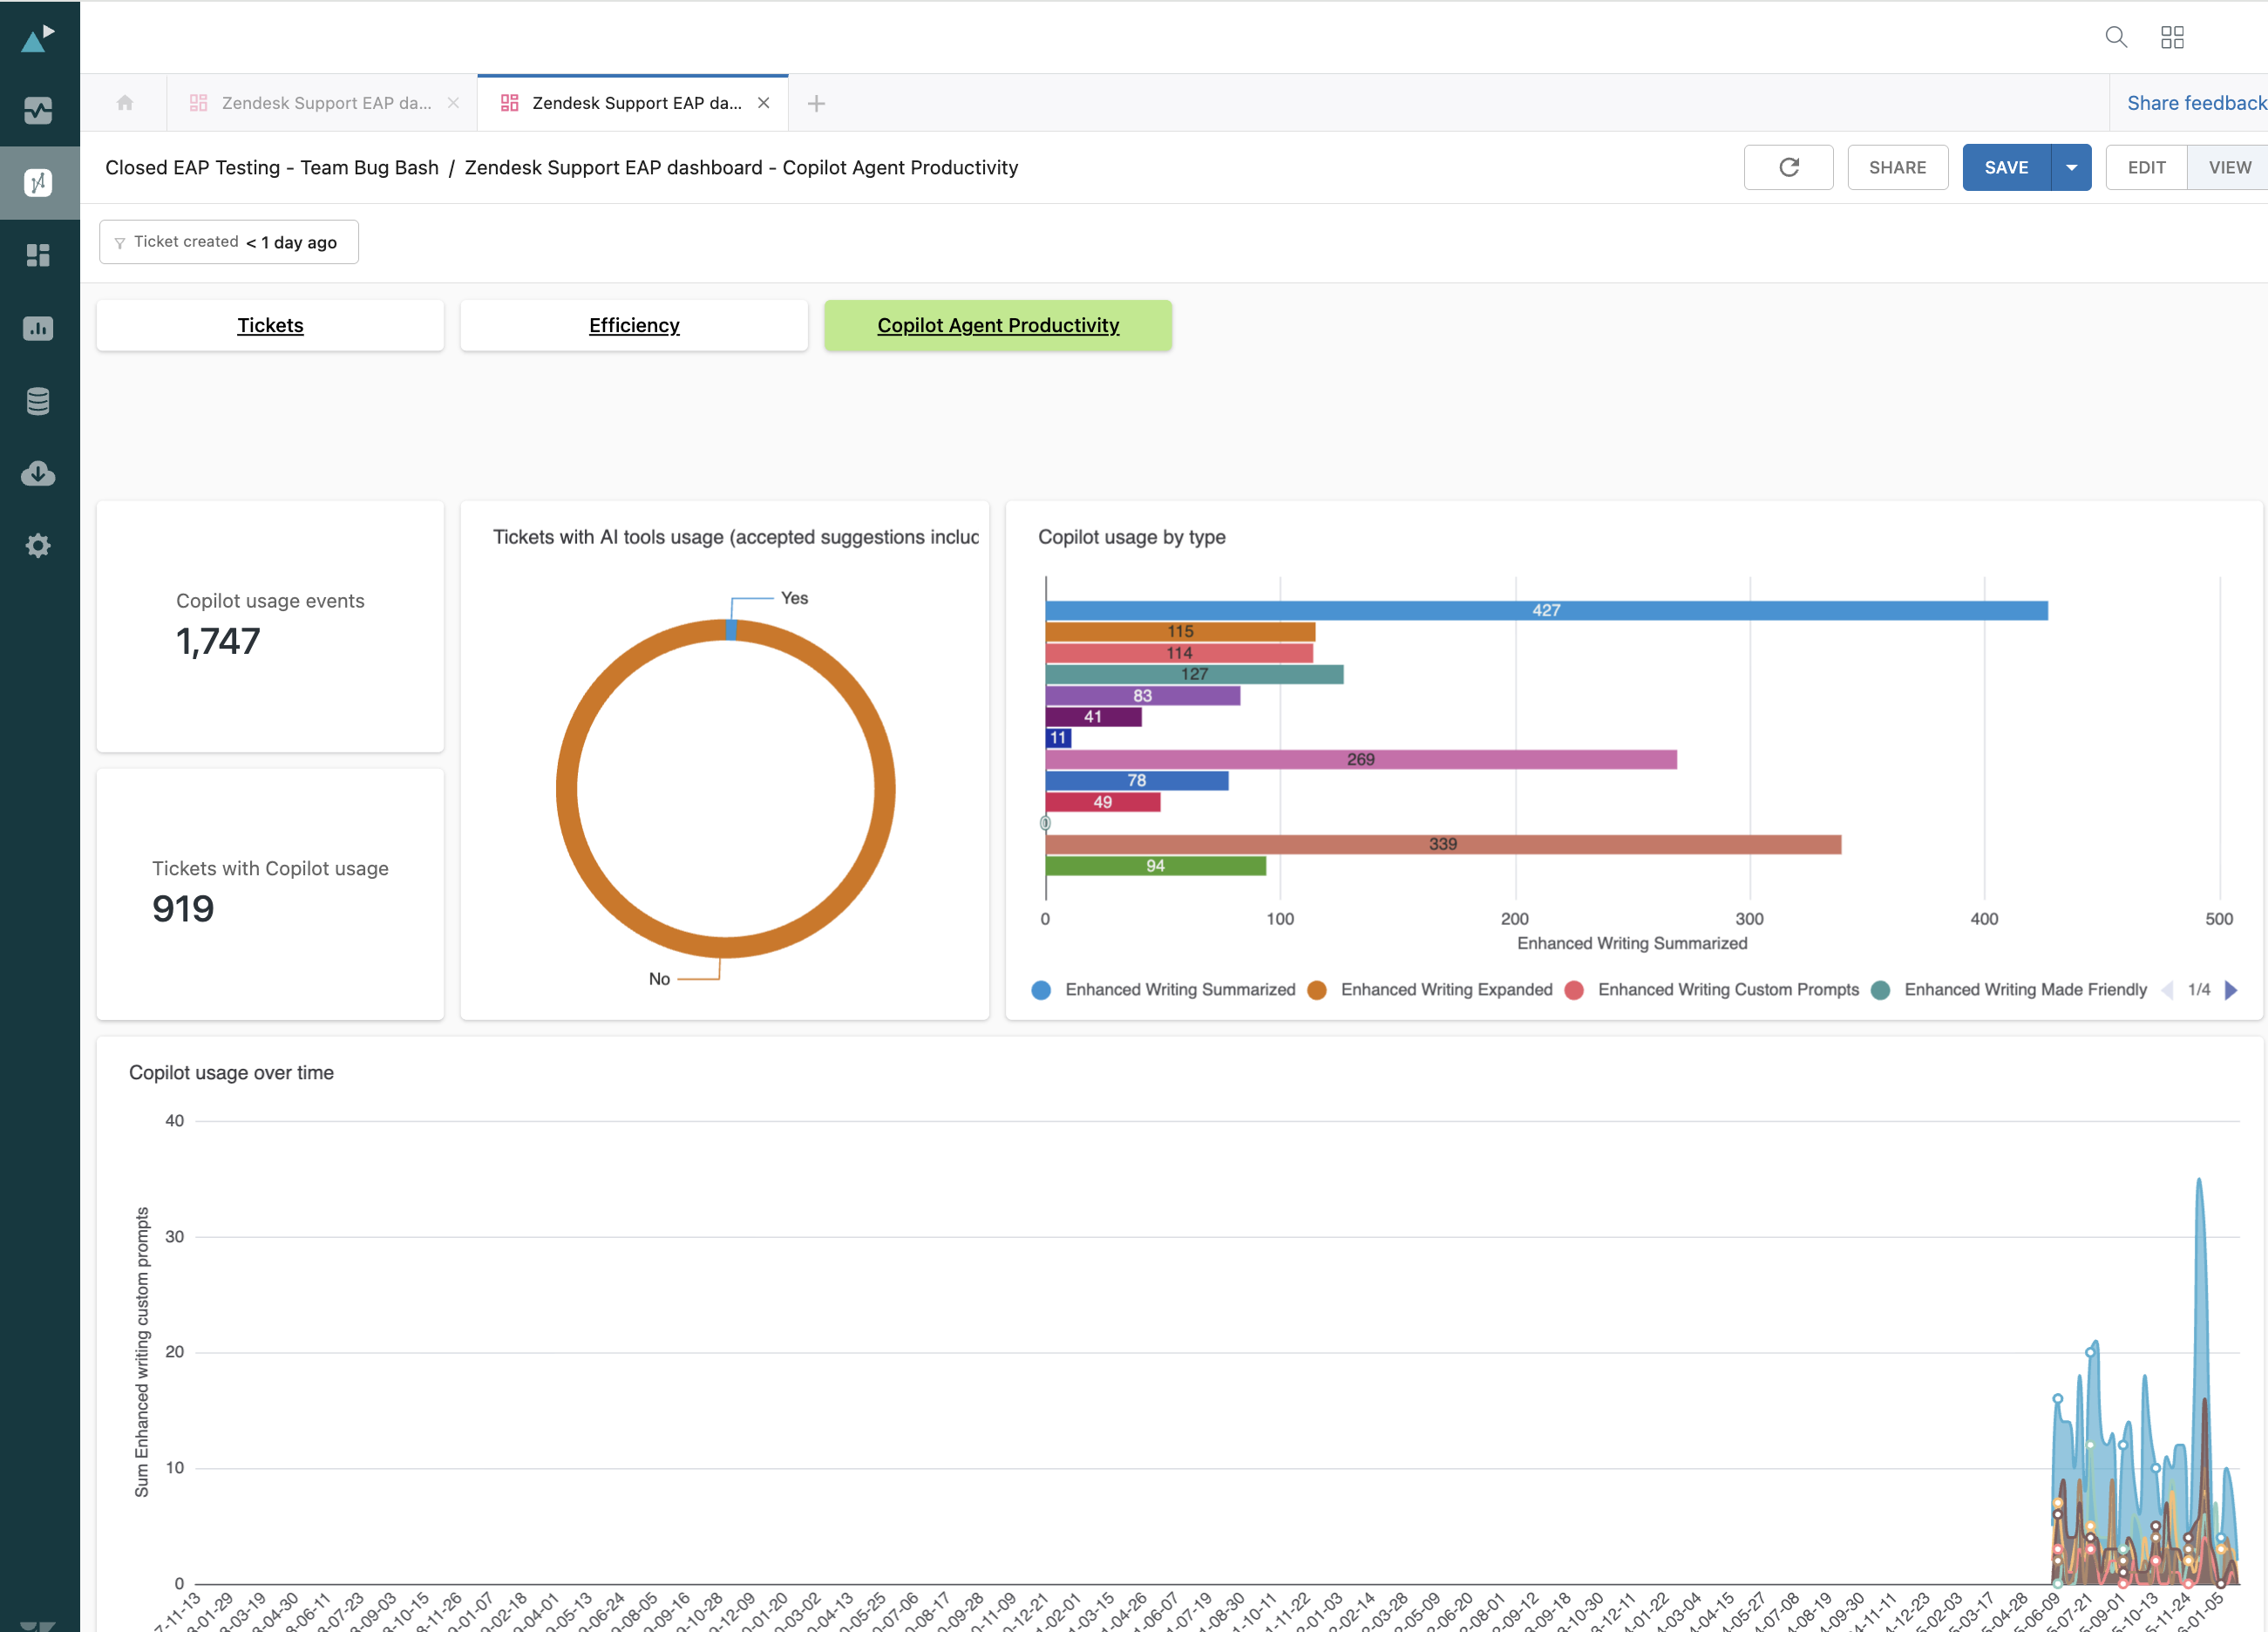Expand the SAVE dropdown arrow
This screenshot has height=1632, width=2268.
tap(2071, 167)
